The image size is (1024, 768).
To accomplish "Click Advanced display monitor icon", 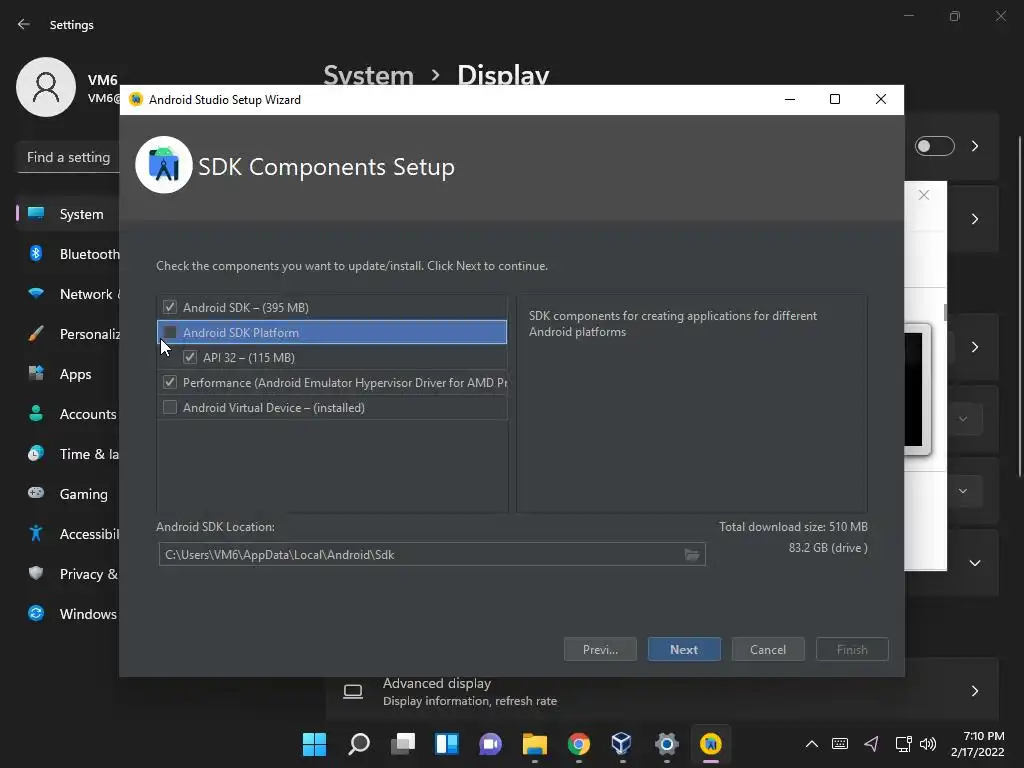I will [x=353, y=691].
